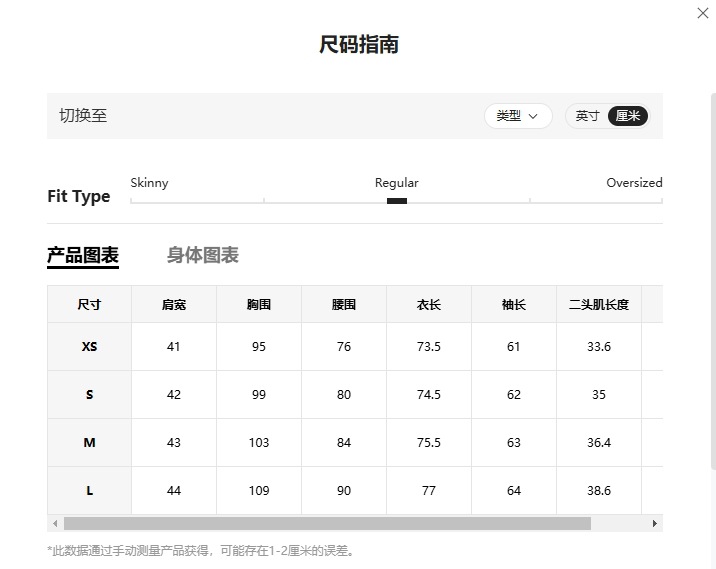This screenshot has height=569, width=716.
Task: Click the chevron in 类型 selector
Action: (x=533, y=116)
